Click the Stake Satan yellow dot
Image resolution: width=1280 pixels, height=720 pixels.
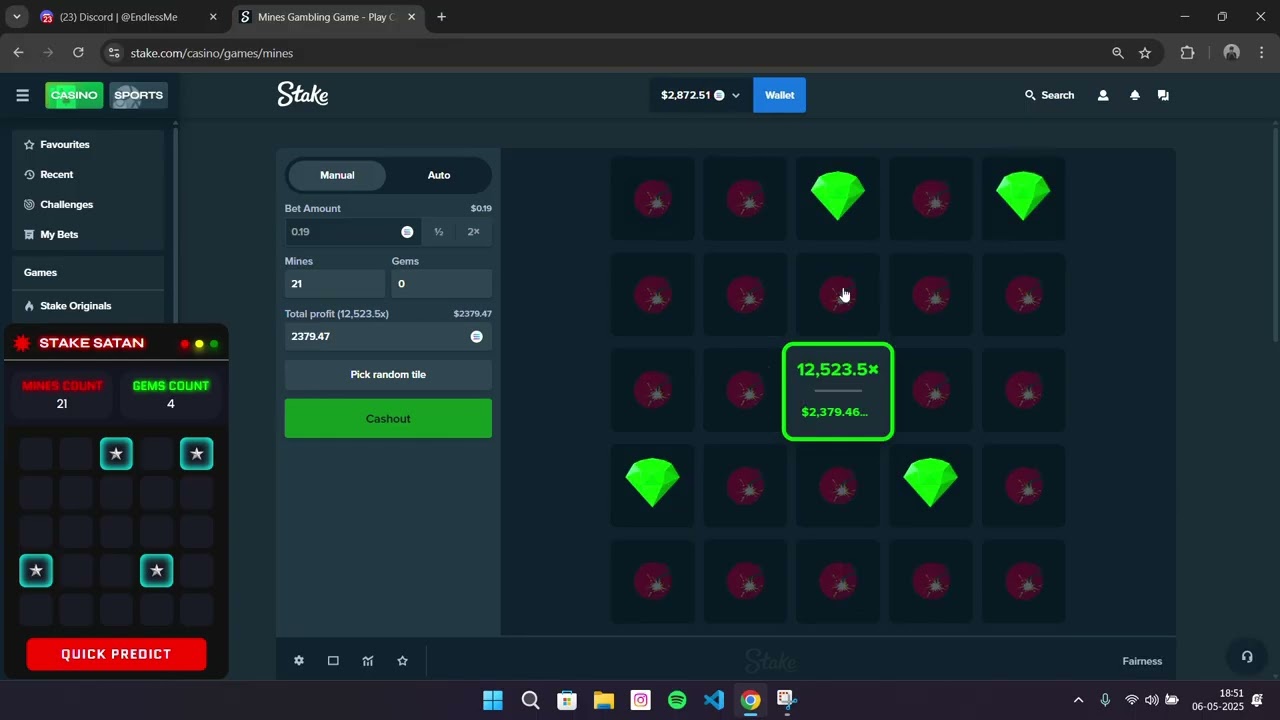[x=199, y=344]
